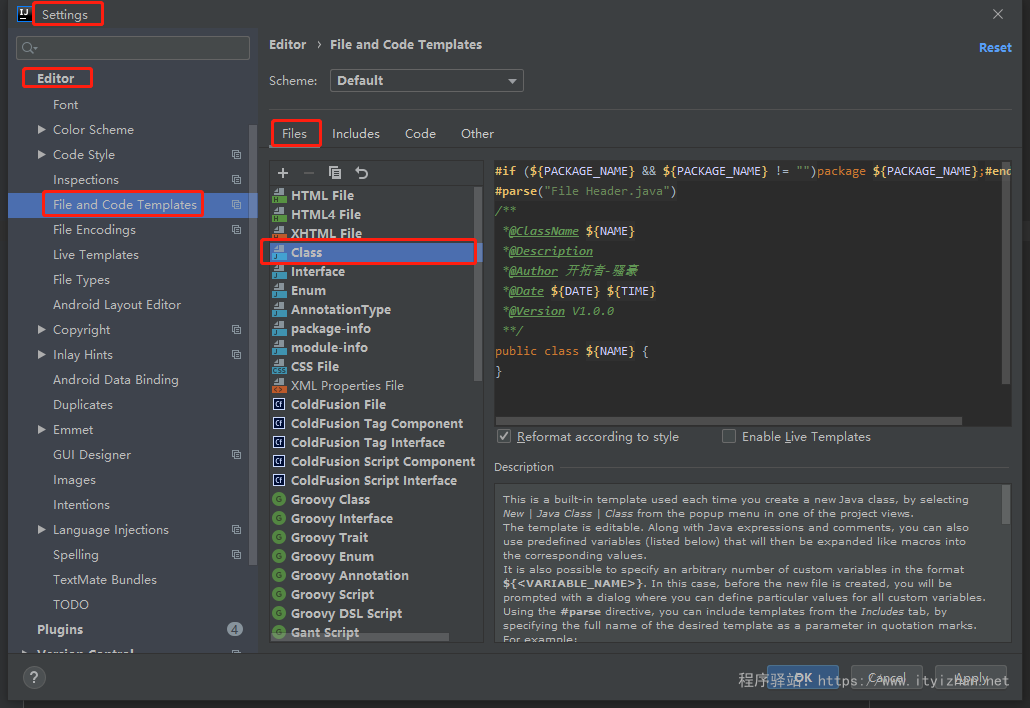Click the Plugins update count badge

click(235, 629)
